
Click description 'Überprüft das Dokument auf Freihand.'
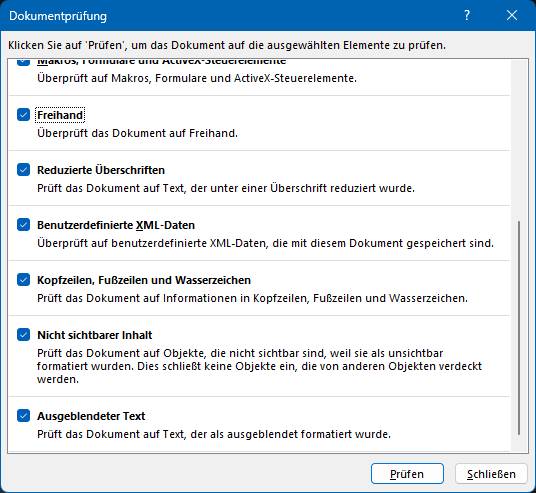click(137, 133)
